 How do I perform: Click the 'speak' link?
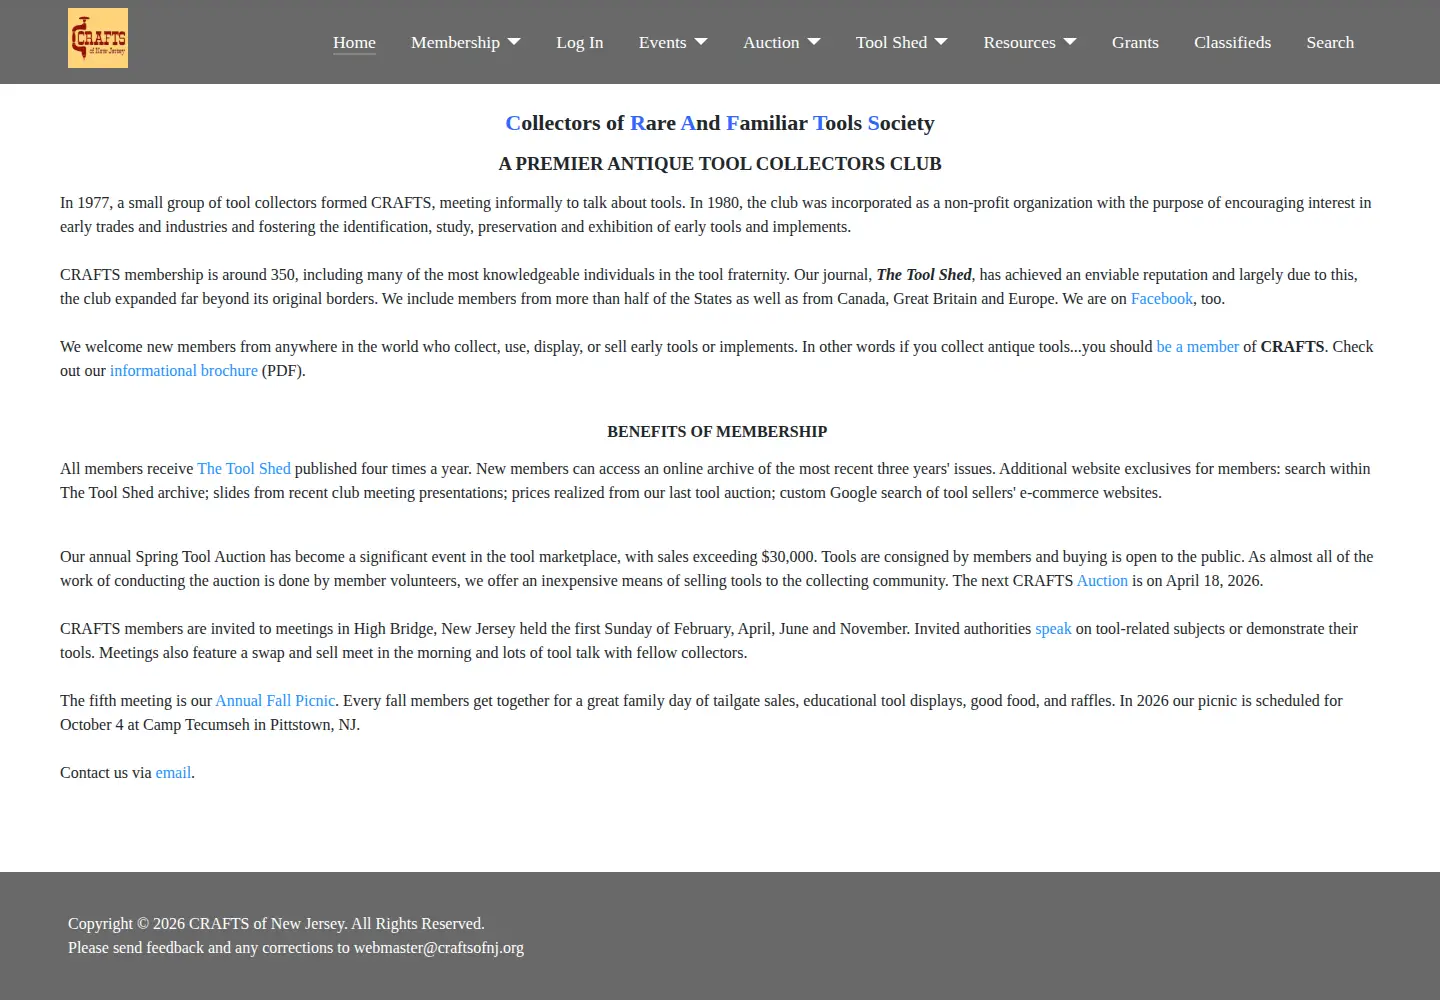(x=1053, y=629)
